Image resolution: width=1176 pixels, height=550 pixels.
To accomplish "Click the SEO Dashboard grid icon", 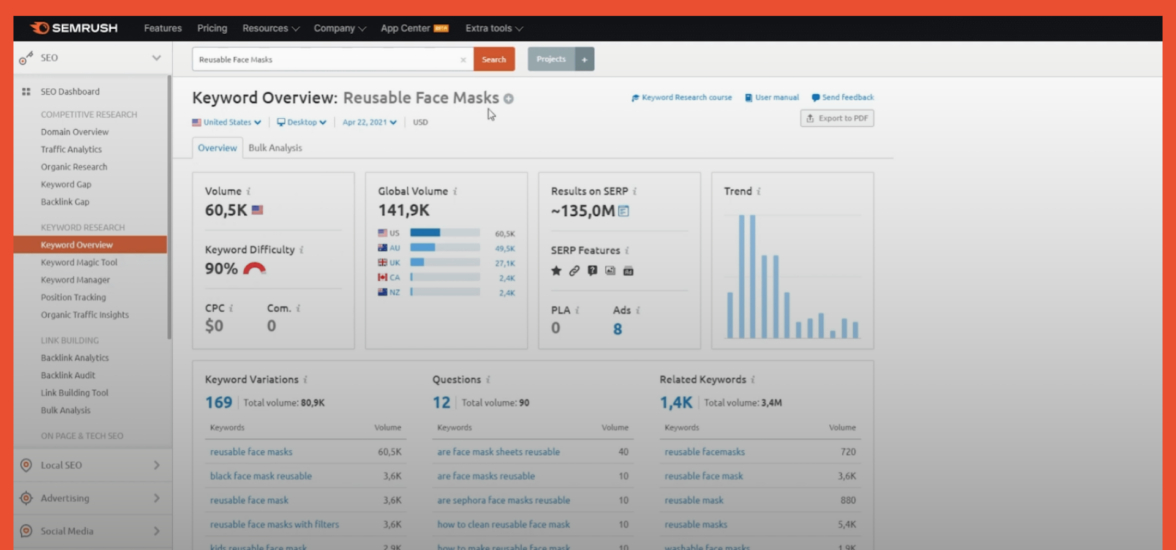I will [x=26, y=92].
